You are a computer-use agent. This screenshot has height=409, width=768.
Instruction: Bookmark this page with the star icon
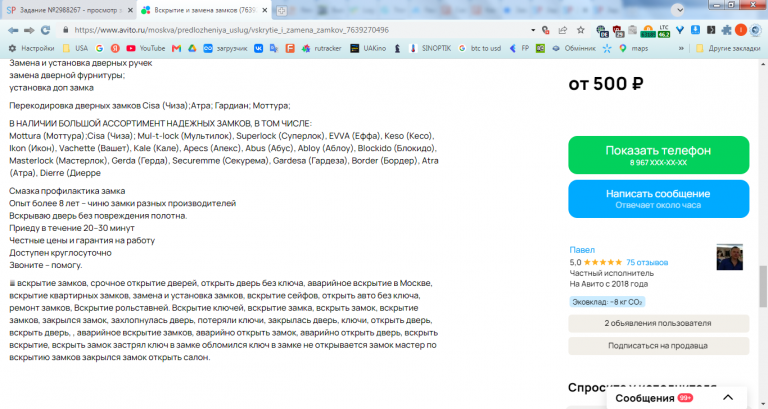(580, 30)
